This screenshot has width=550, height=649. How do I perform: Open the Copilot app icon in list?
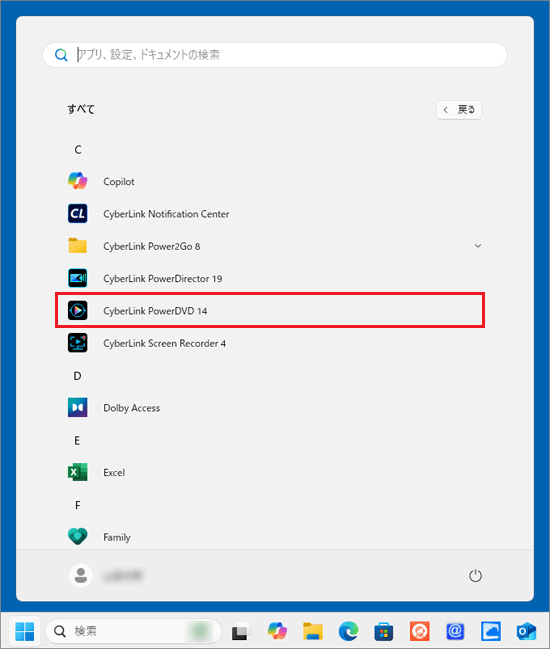point(77,181)
